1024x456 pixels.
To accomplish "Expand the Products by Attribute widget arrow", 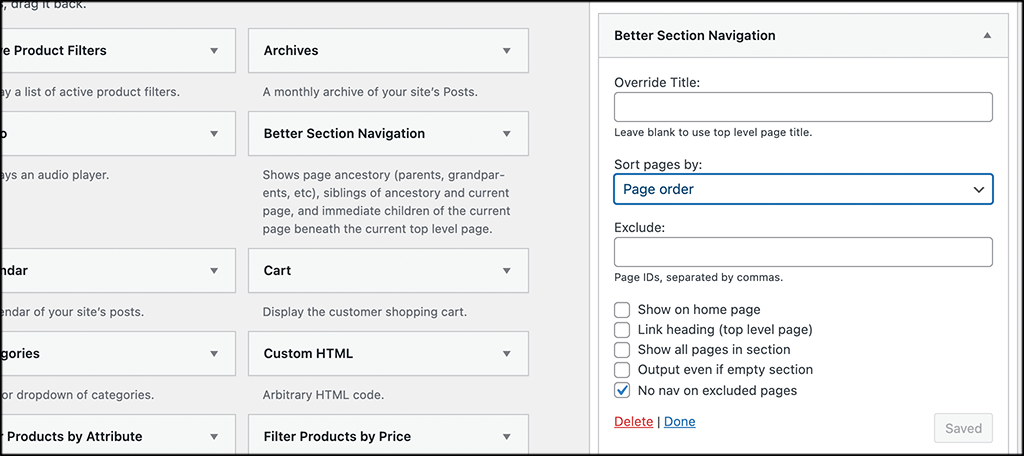I will [x=214, y=437].
